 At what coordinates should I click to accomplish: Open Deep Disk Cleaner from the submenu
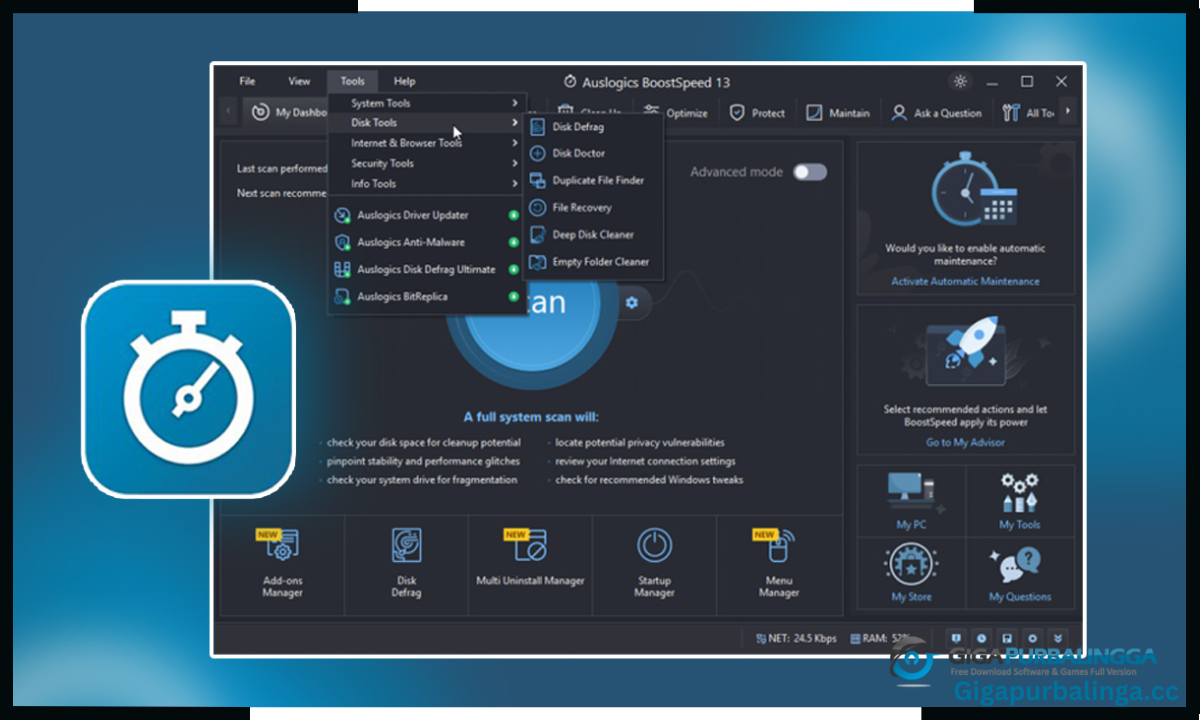coord(592,235)
